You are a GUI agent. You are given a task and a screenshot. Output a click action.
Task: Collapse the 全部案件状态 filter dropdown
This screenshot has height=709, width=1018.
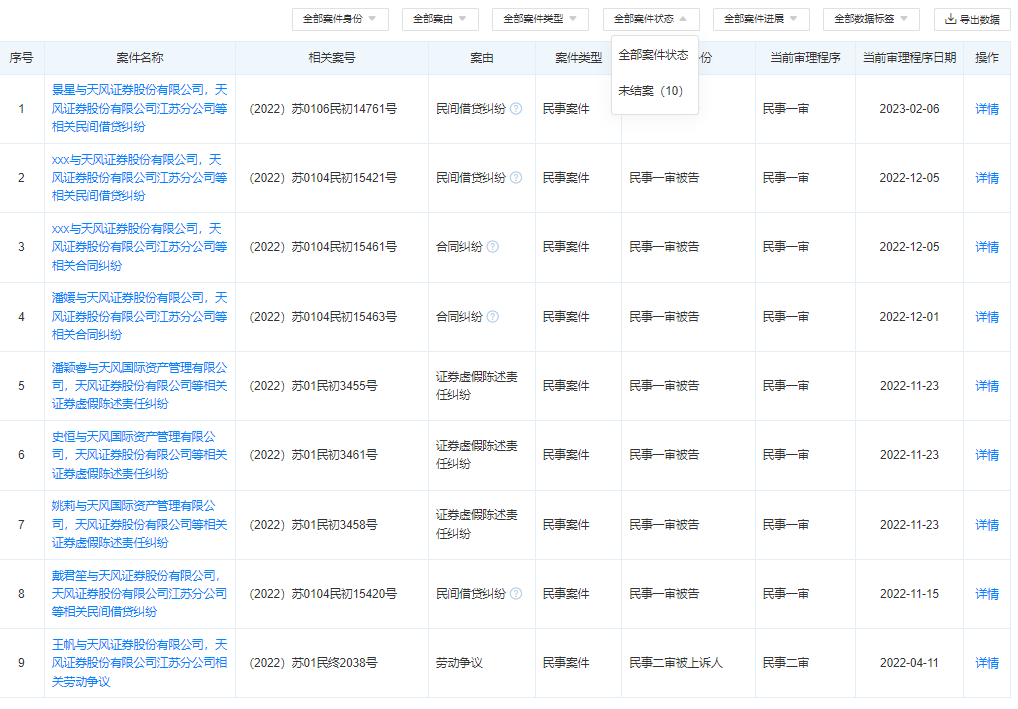[651, 19]
